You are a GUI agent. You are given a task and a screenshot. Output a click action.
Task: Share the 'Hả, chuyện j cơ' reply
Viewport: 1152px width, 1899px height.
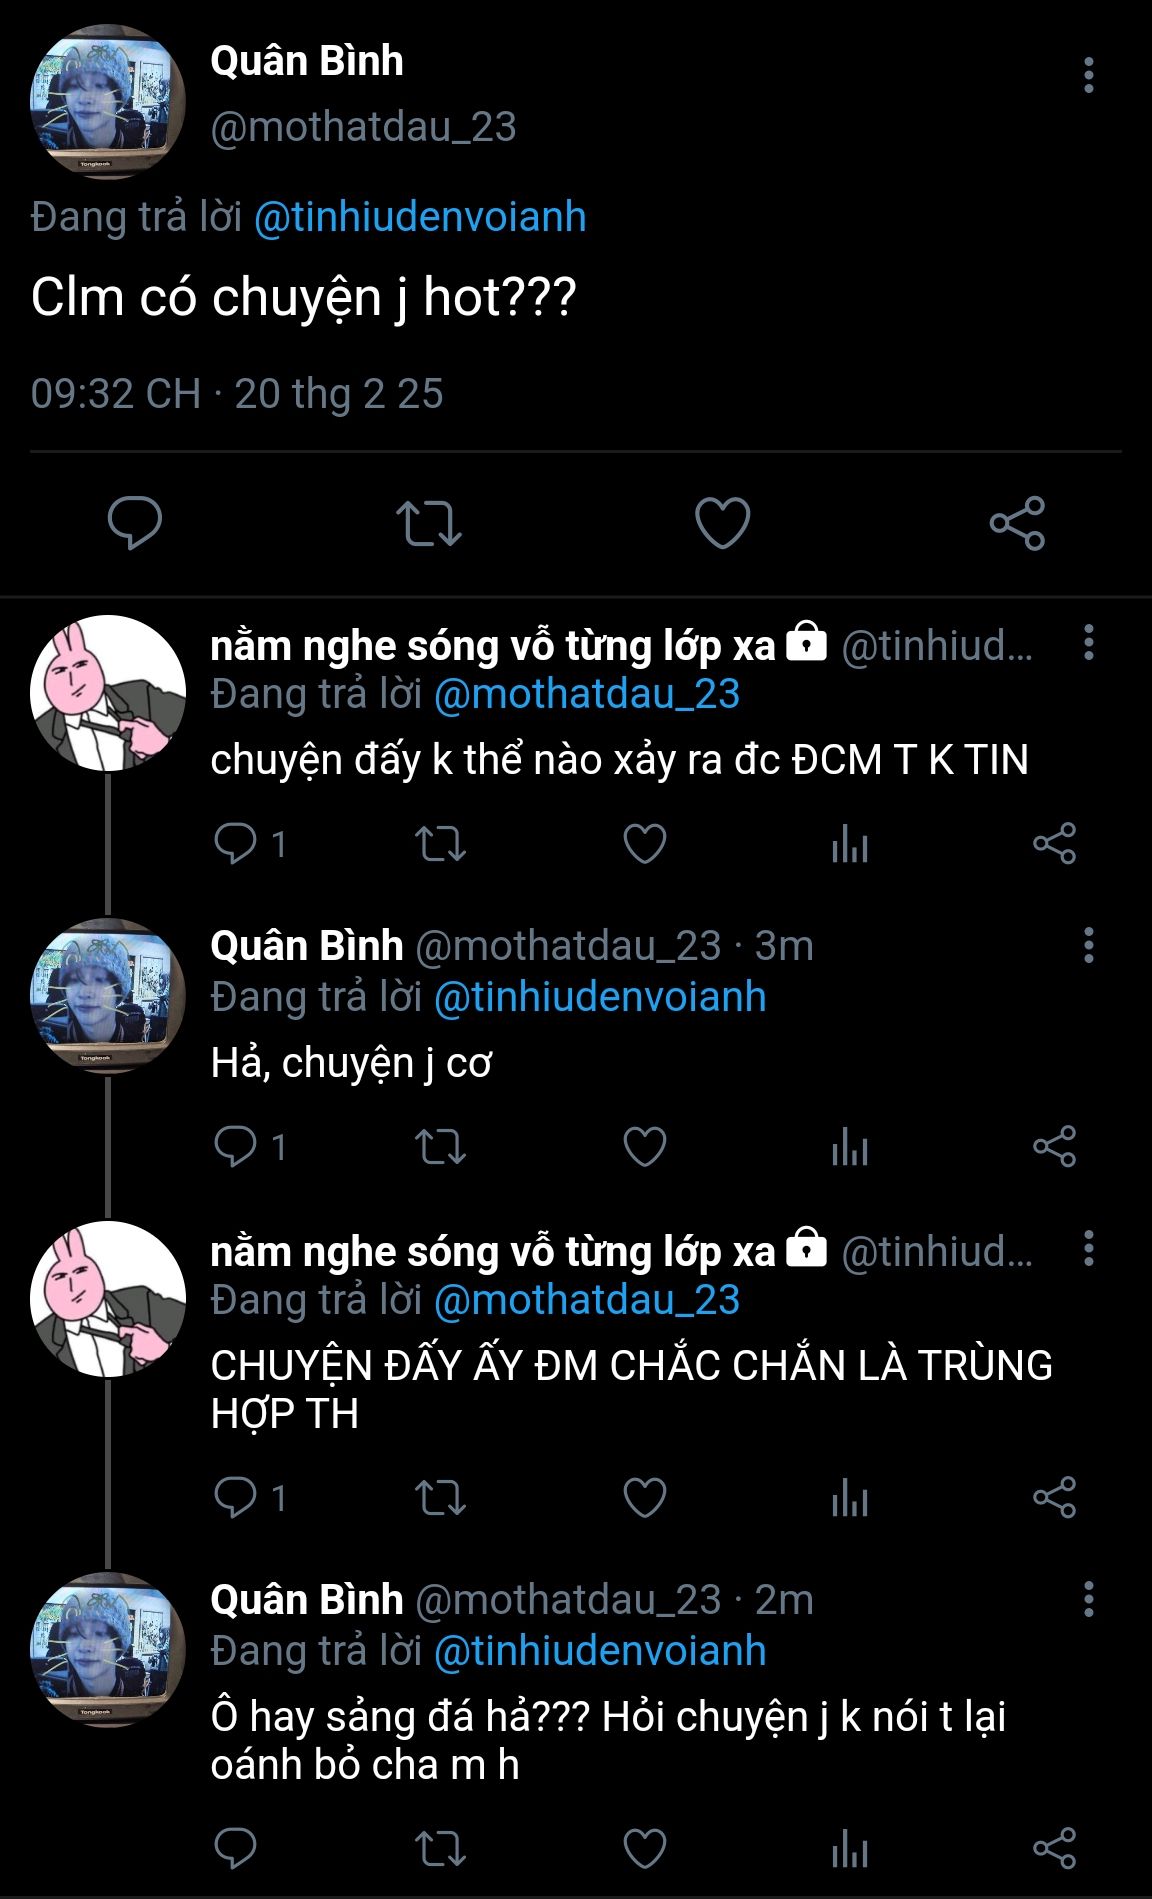tap(1054, 1146)
